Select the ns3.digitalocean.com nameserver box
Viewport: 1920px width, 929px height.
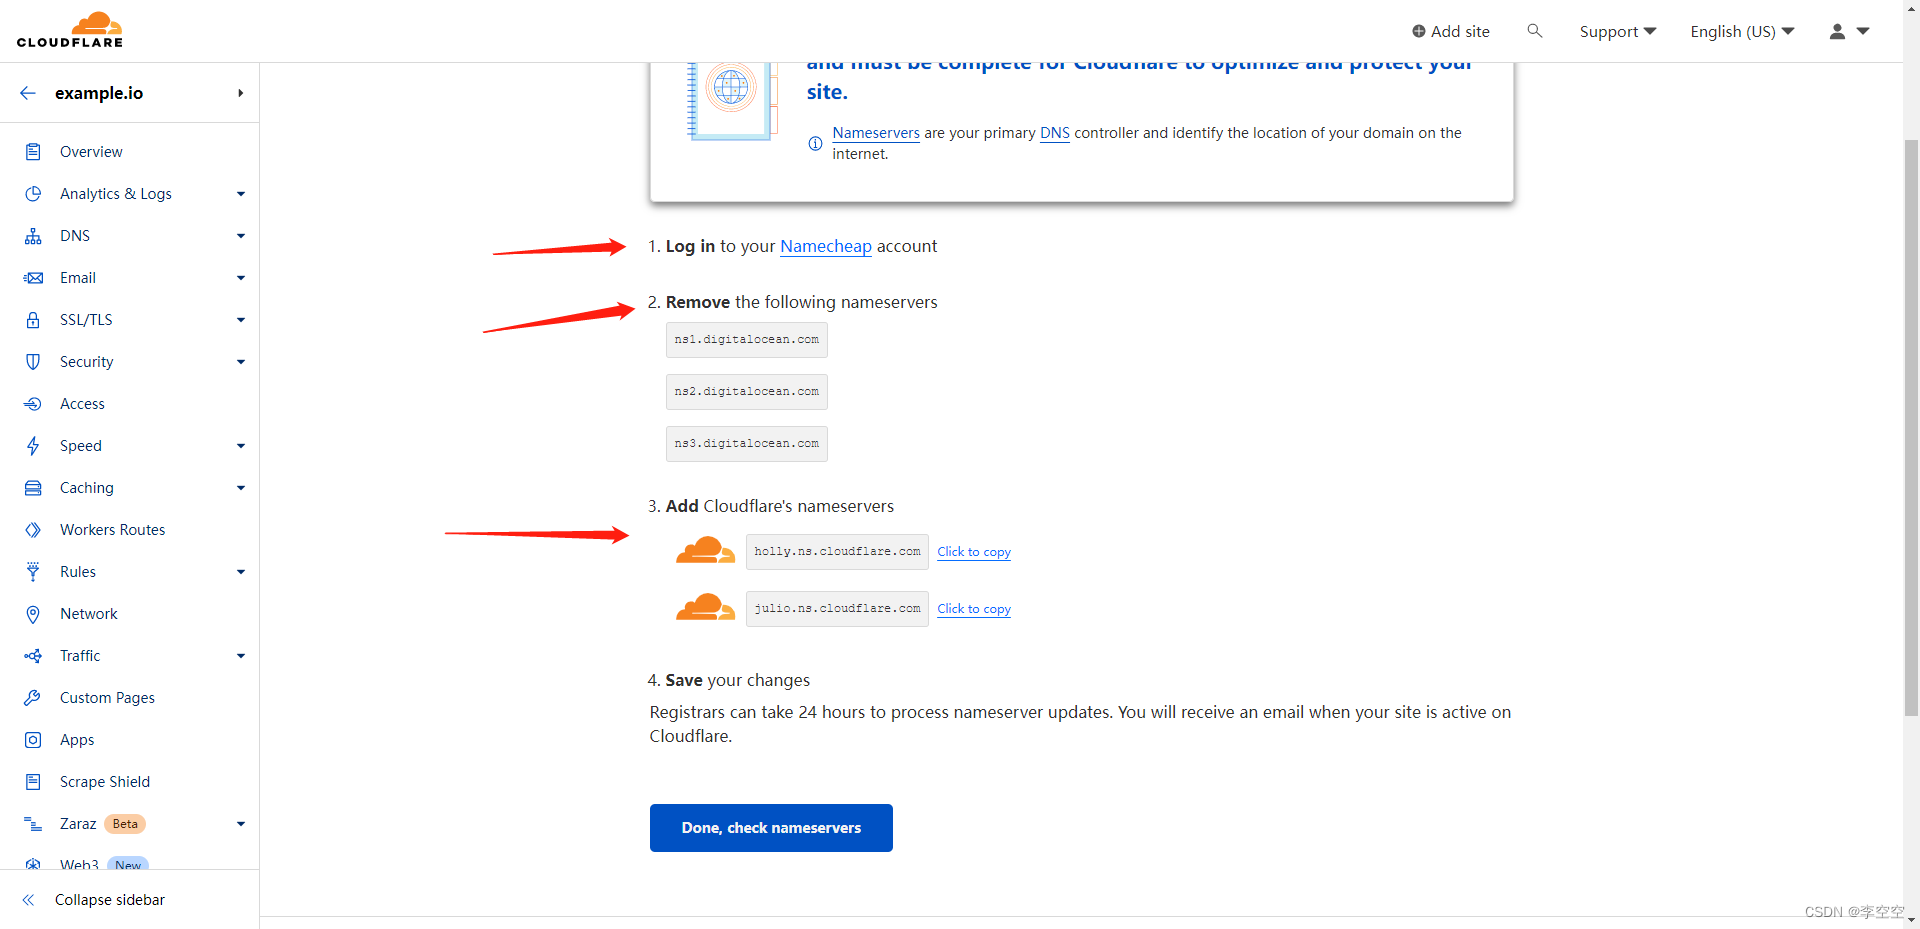[x=747, y=444]
